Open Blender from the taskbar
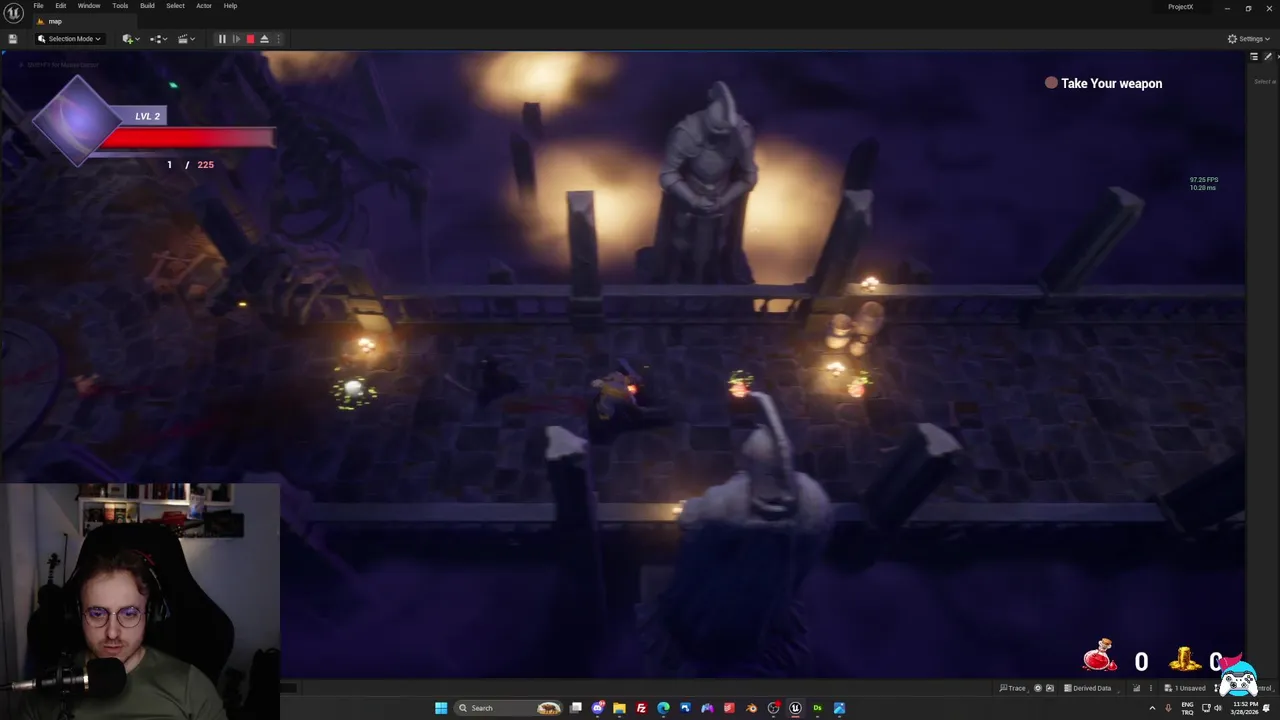This screenshot has height=720, width=1280. tap(751, 708)
